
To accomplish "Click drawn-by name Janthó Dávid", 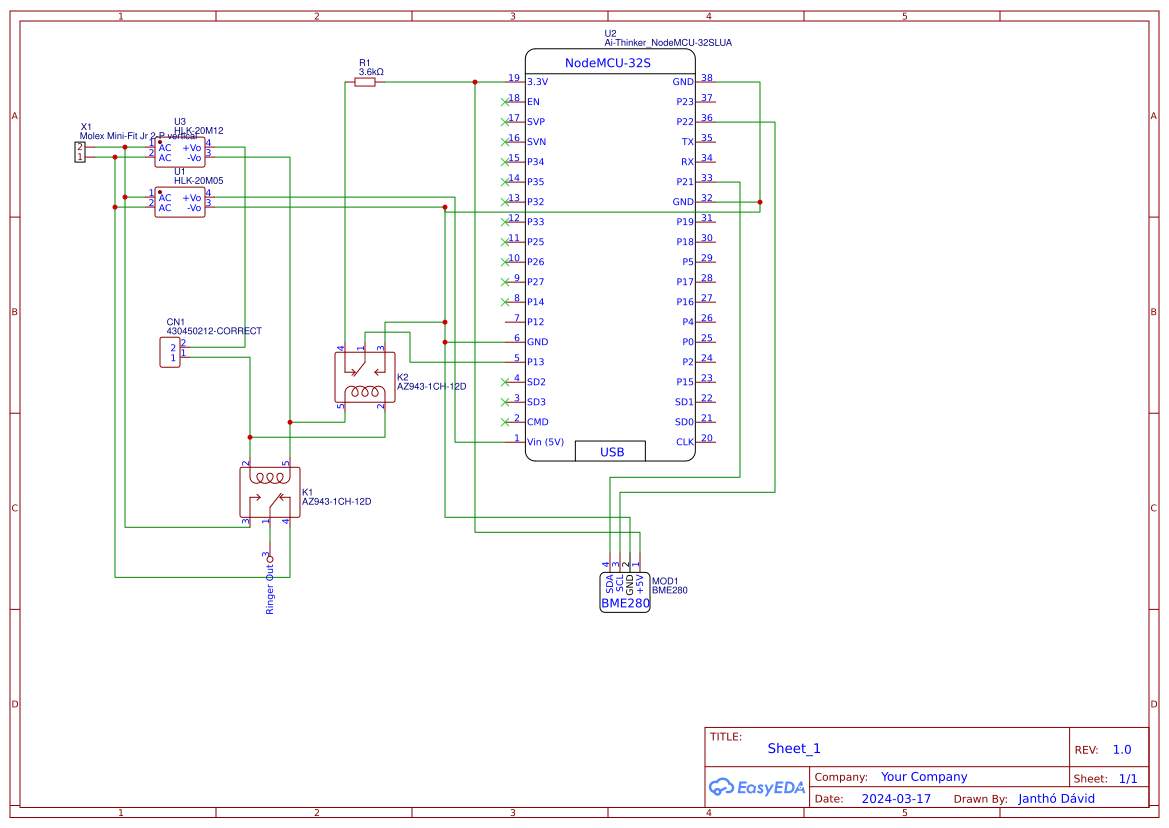I will click(1057, 798).
